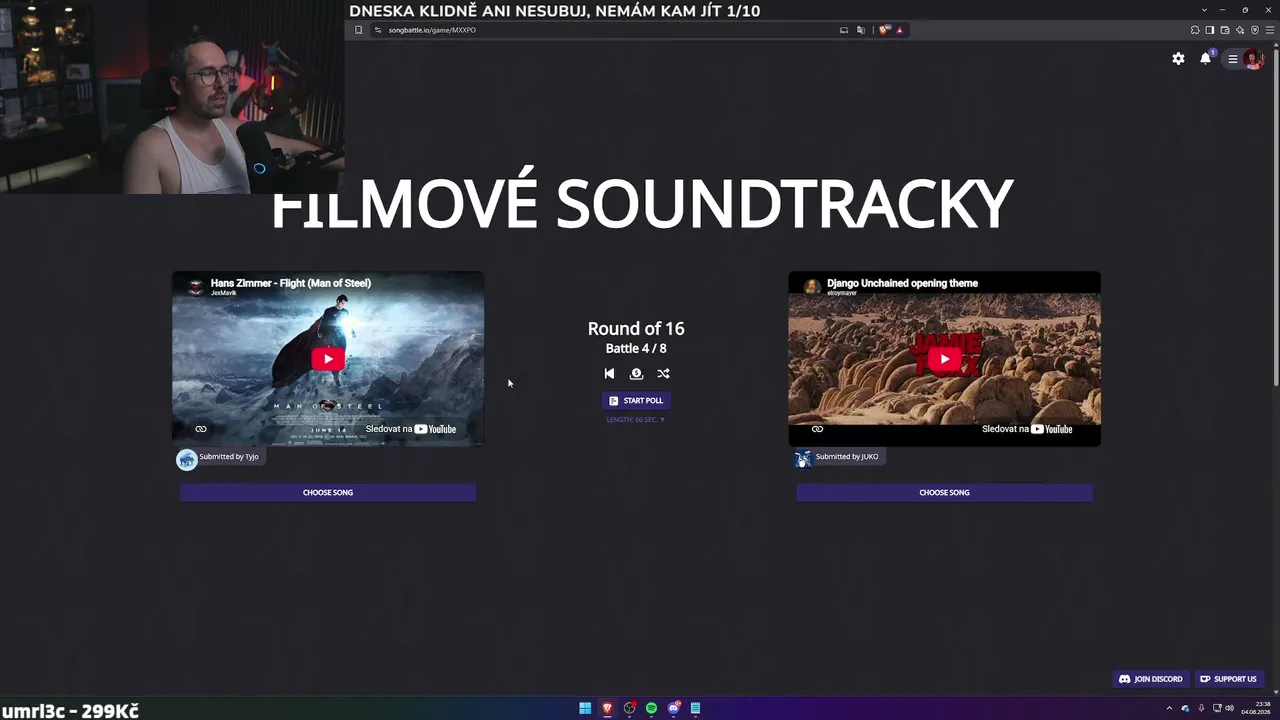Click the middle battle control icon
Image resolution: width=1280 pixels, height=720 pixels.
(x=636, y=373)
